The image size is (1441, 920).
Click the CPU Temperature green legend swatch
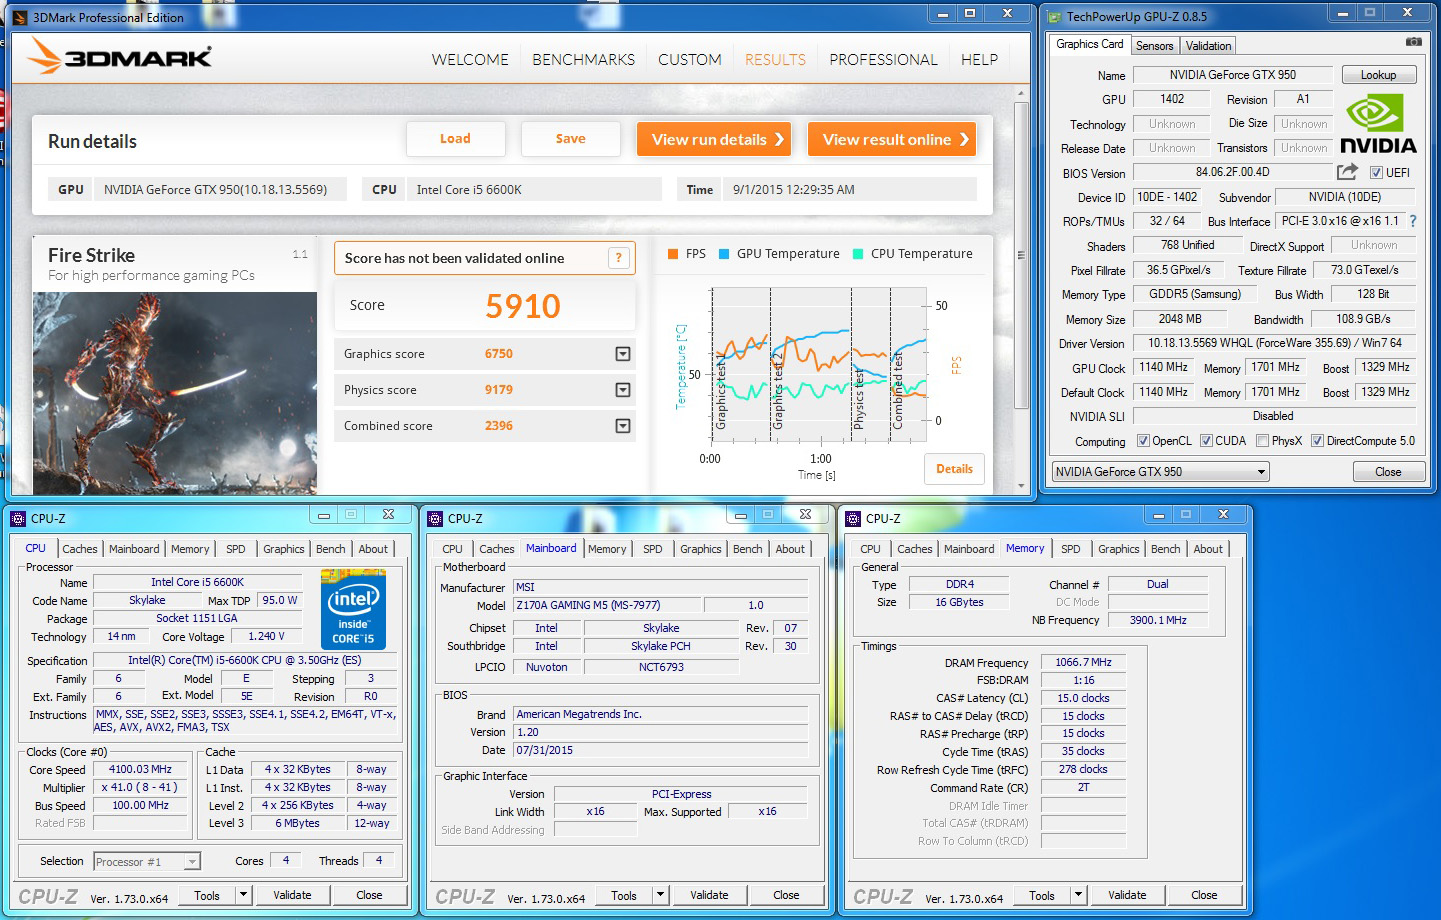(858, 254)
